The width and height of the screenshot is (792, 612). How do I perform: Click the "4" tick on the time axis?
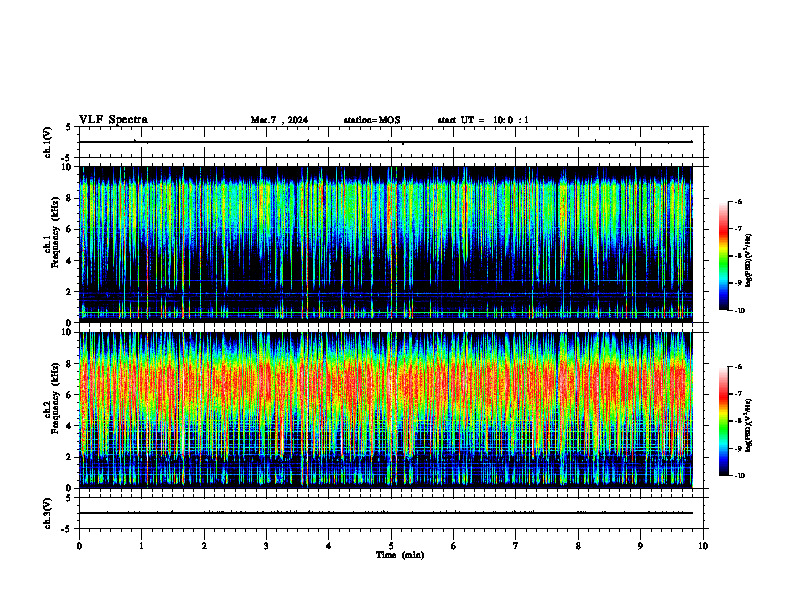tap(329, 546)
